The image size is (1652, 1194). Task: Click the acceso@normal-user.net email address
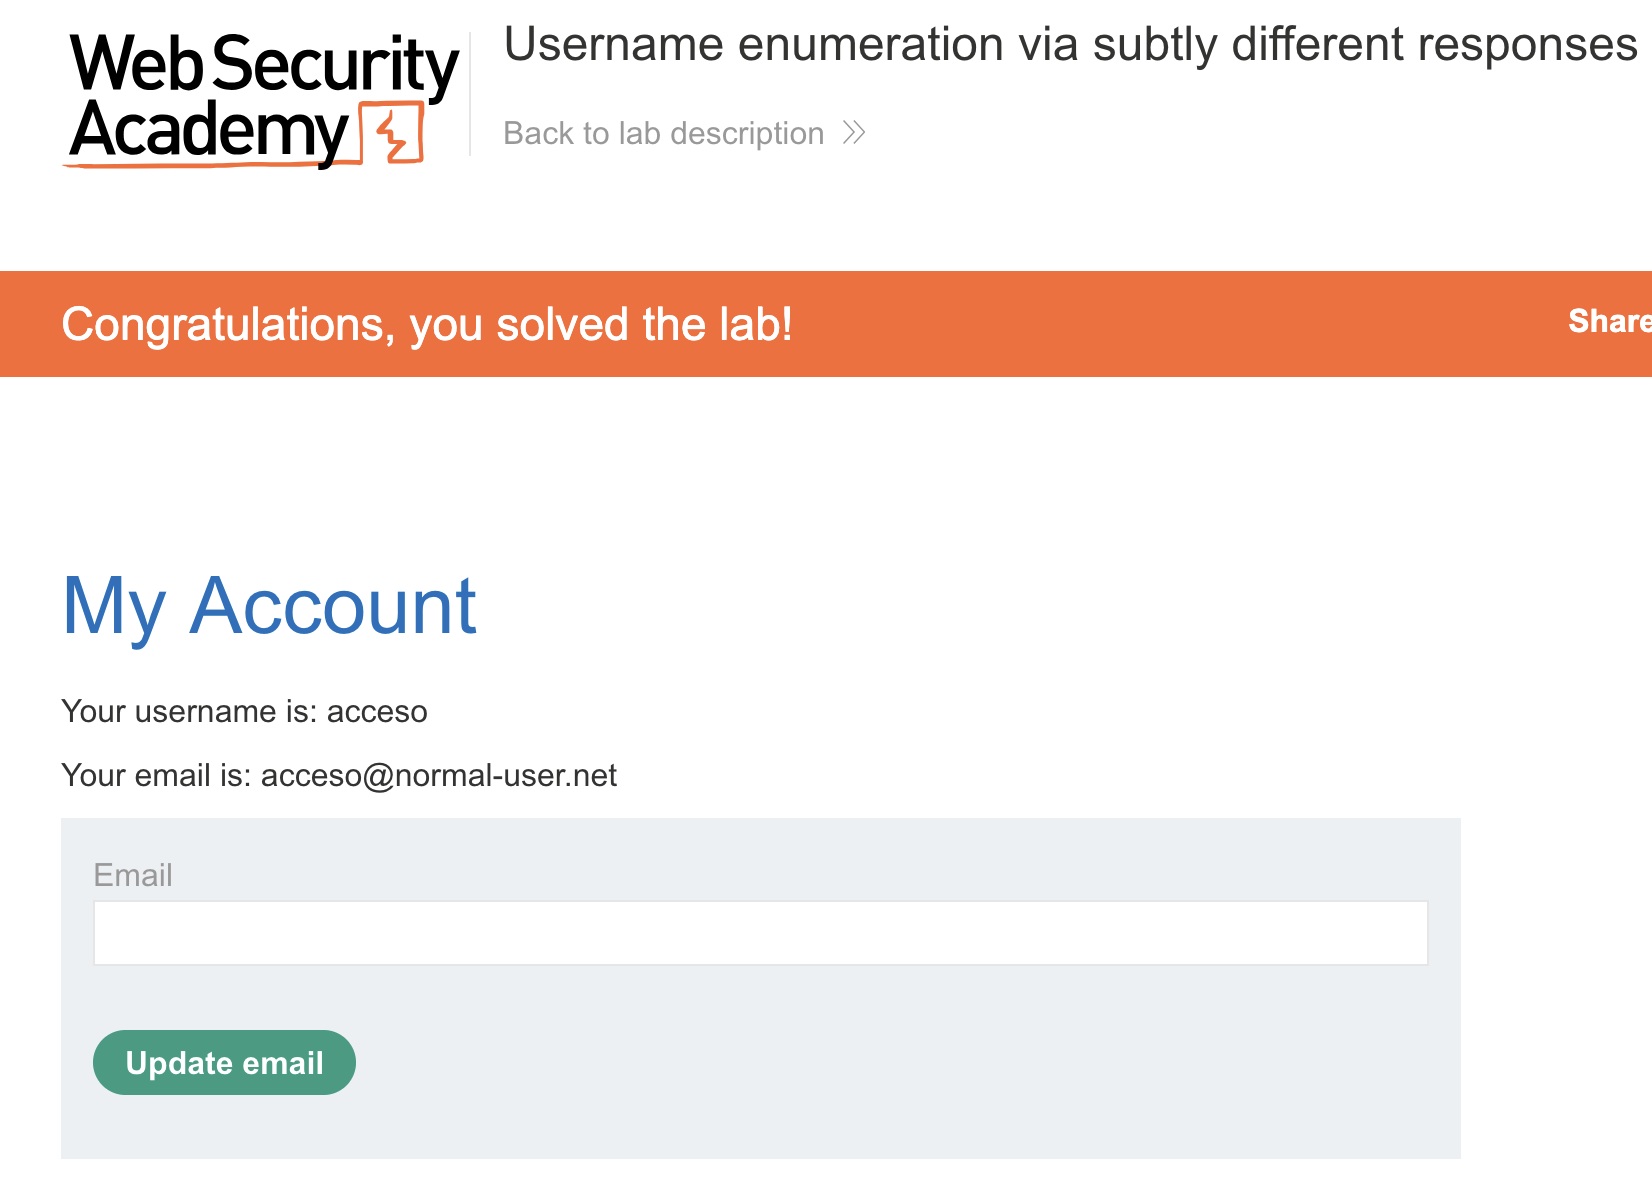click(439, 775)
